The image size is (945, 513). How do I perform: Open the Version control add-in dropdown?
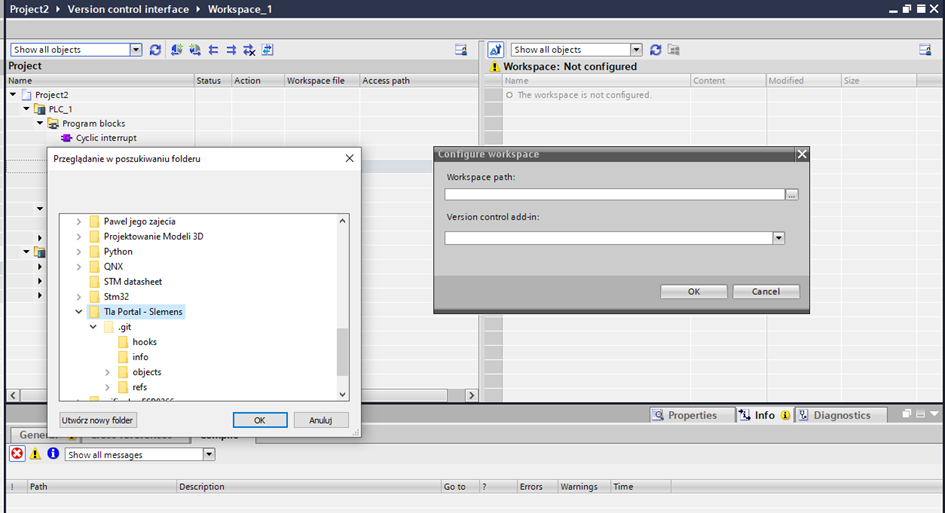778,238
